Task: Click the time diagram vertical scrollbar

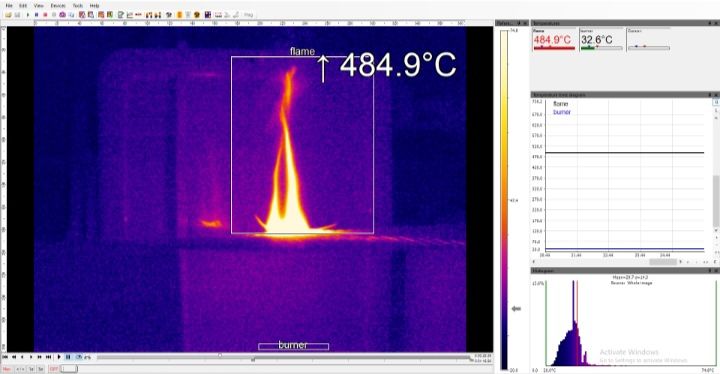Action: 716,200
